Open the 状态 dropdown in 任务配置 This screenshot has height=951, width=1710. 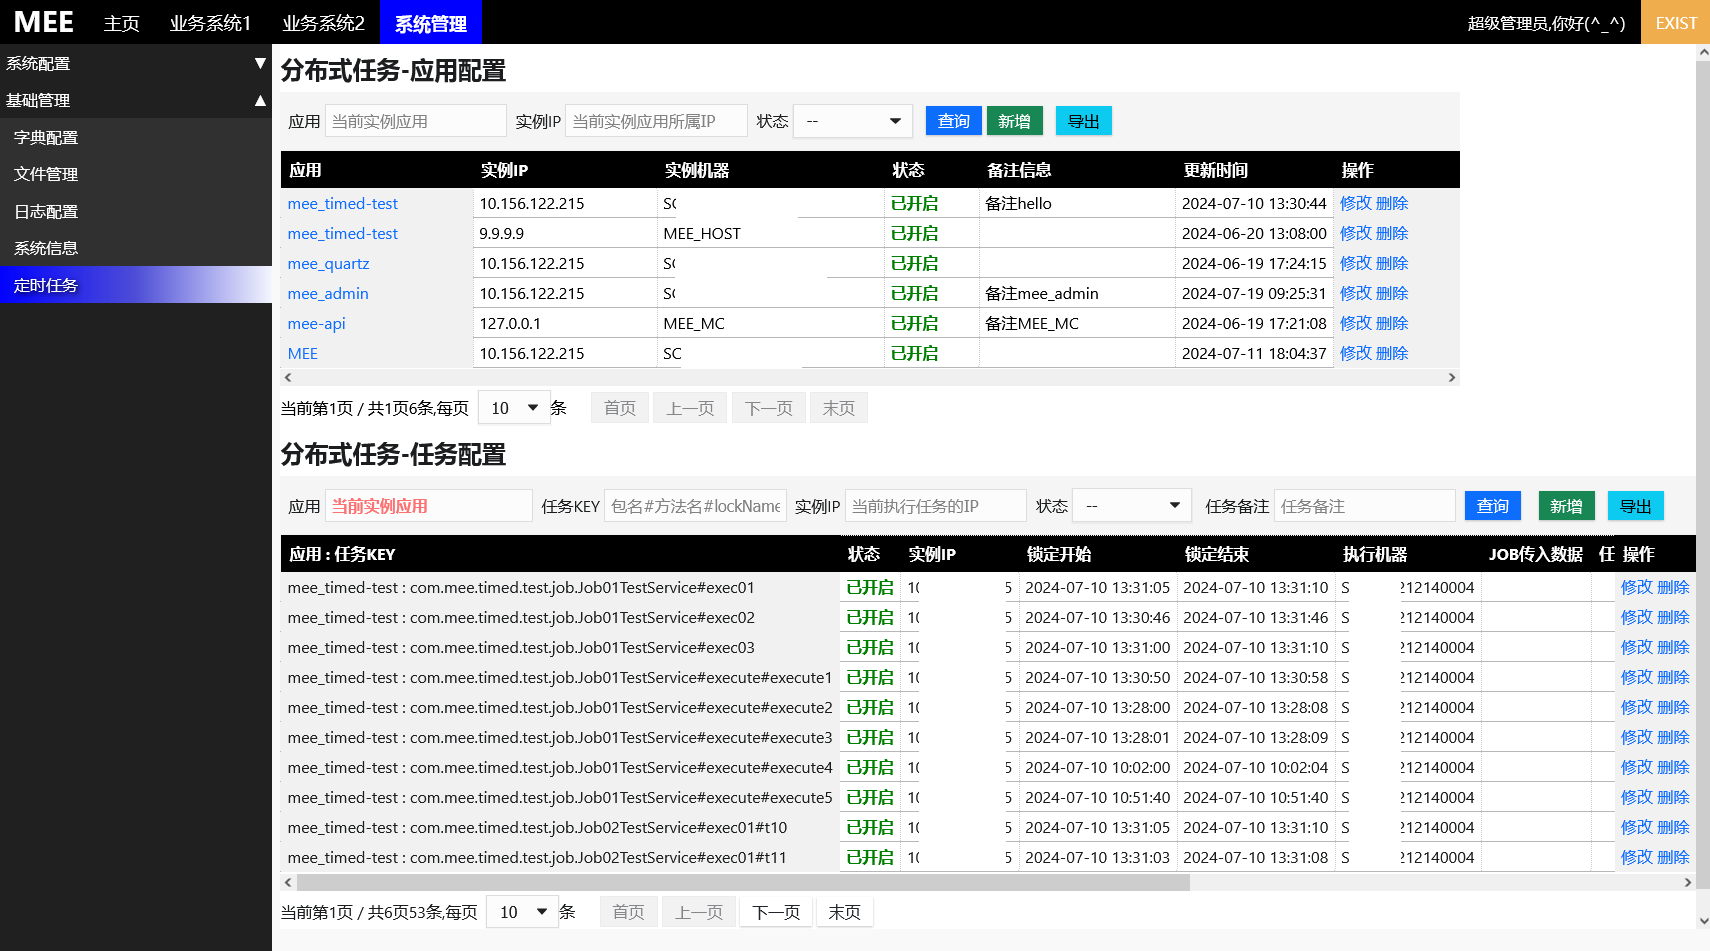point(1132,506)
